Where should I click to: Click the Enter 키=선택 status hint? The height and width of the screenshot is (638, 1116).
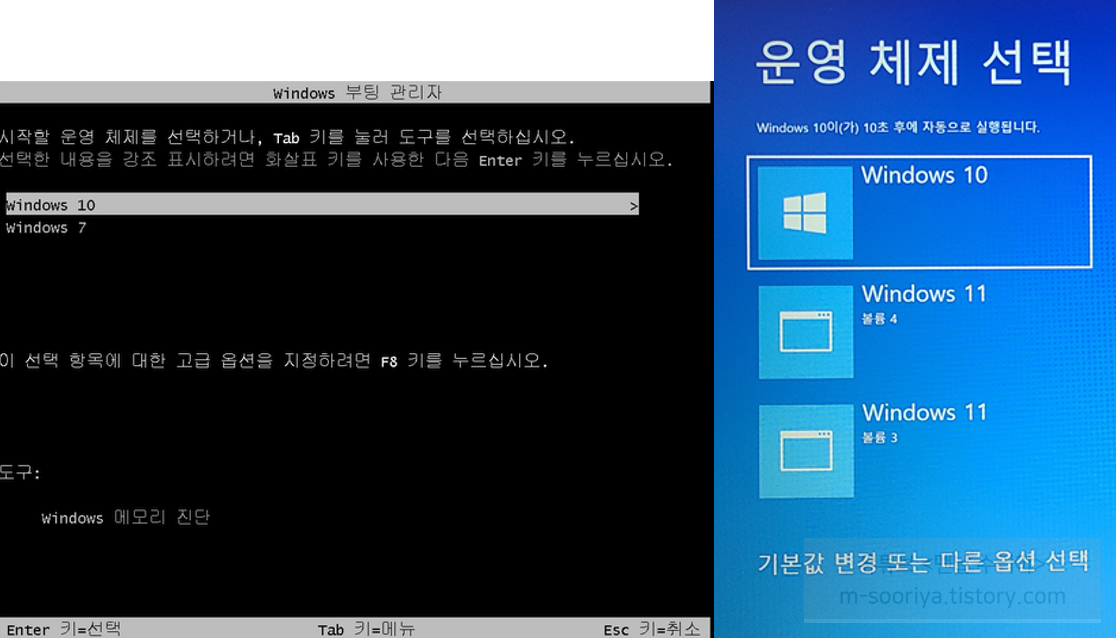(x=64, y=629)
